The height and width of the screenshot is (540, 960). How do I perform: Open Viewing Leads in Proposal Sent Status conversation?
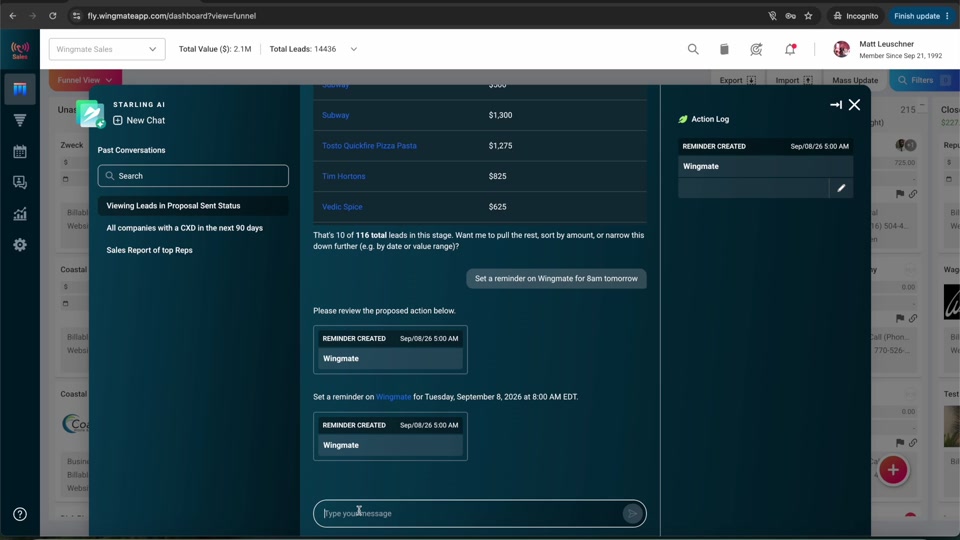(193, 206)
